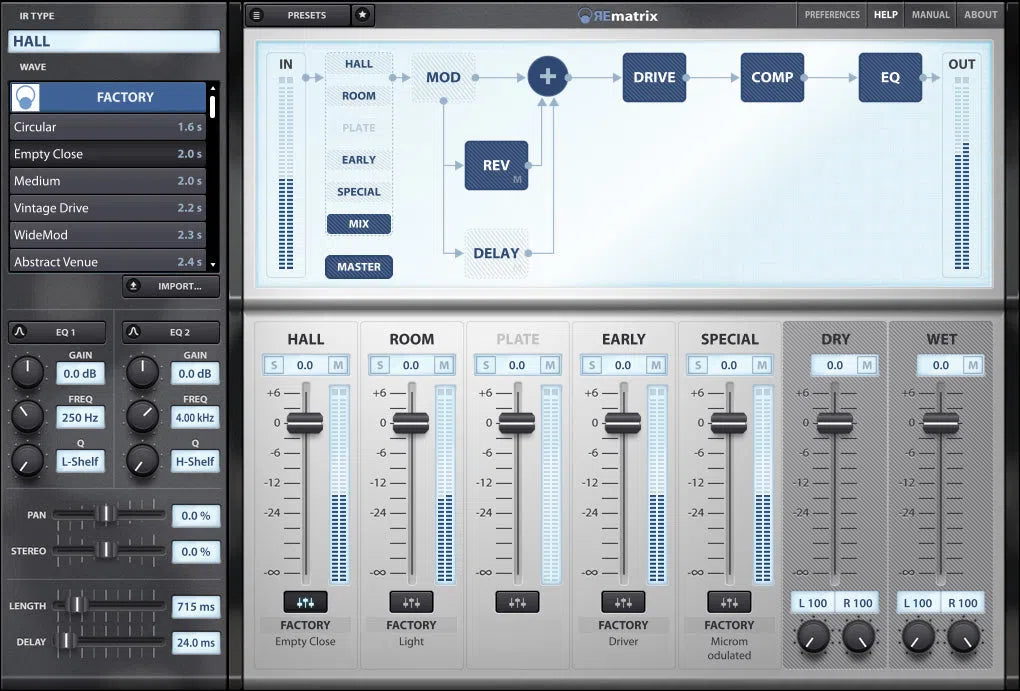Viewport: 1020px width, 691px height.
Task: Click the MANUAL menu item
Action: [x=930, y=14]
